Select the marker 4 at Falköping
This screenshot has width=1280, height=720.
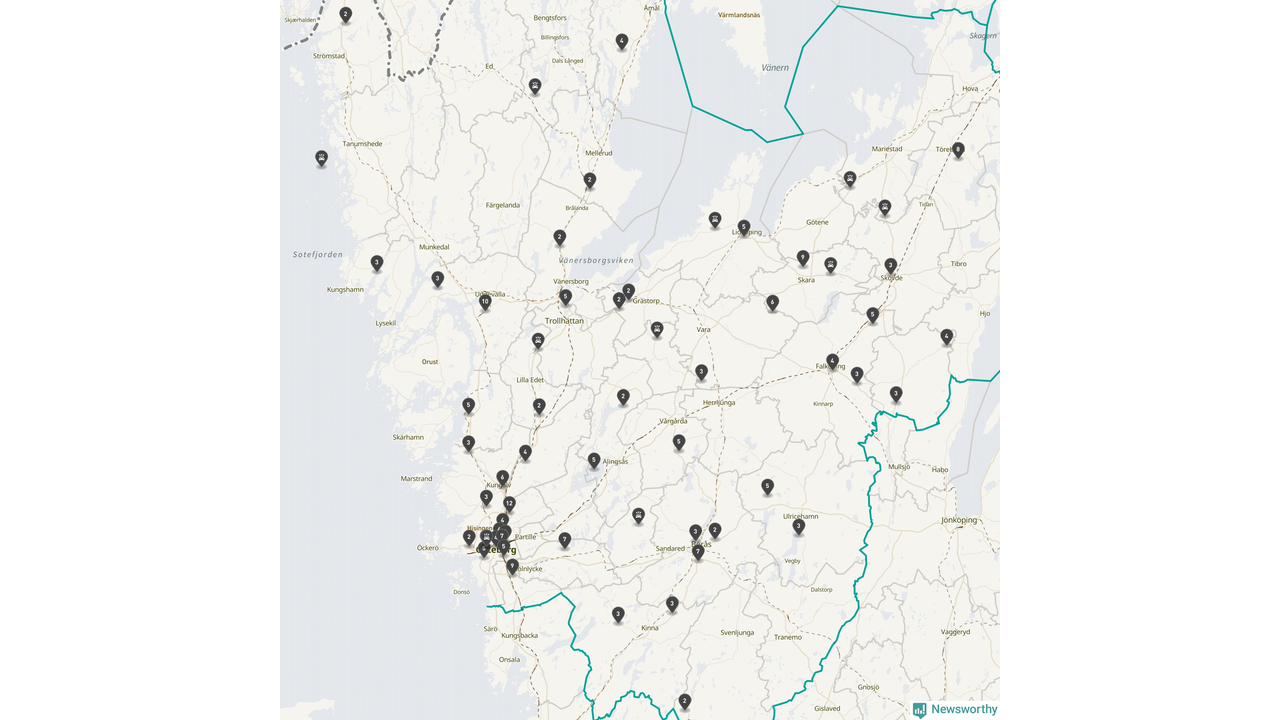tap(832, 362)
